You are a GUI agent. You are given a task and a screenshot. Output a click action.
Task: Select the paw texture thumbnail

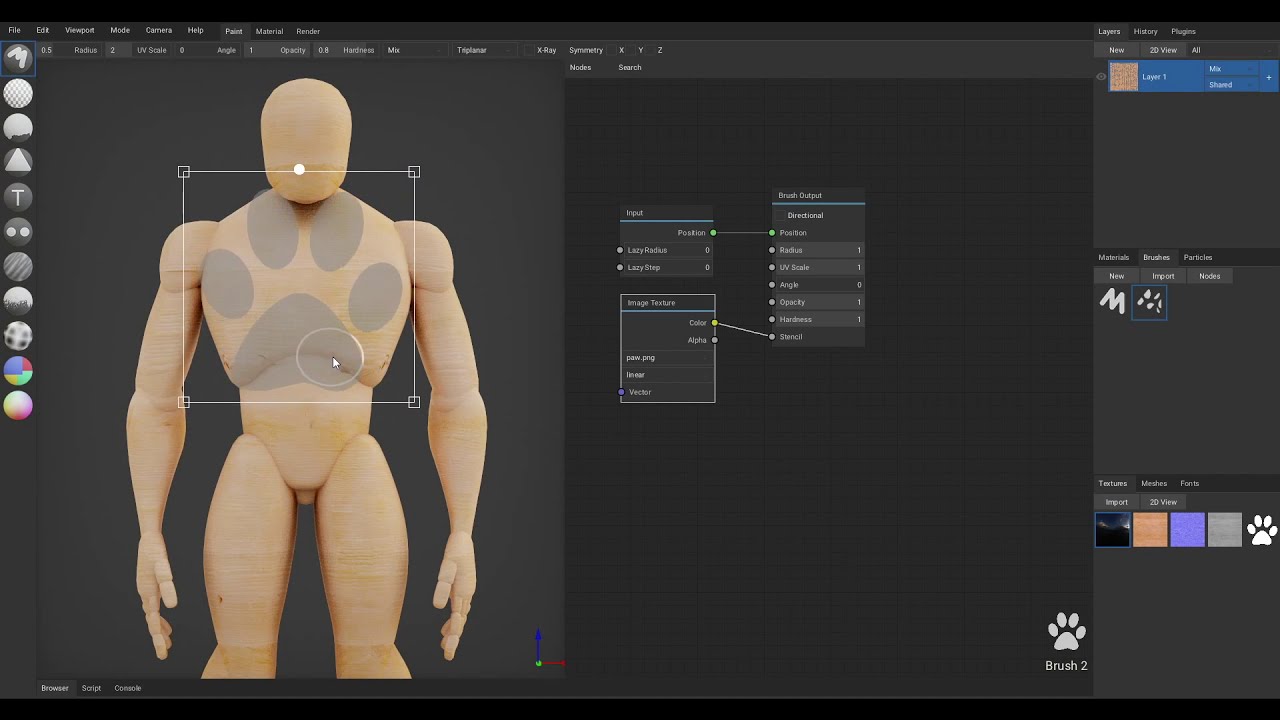(1262, 529)
